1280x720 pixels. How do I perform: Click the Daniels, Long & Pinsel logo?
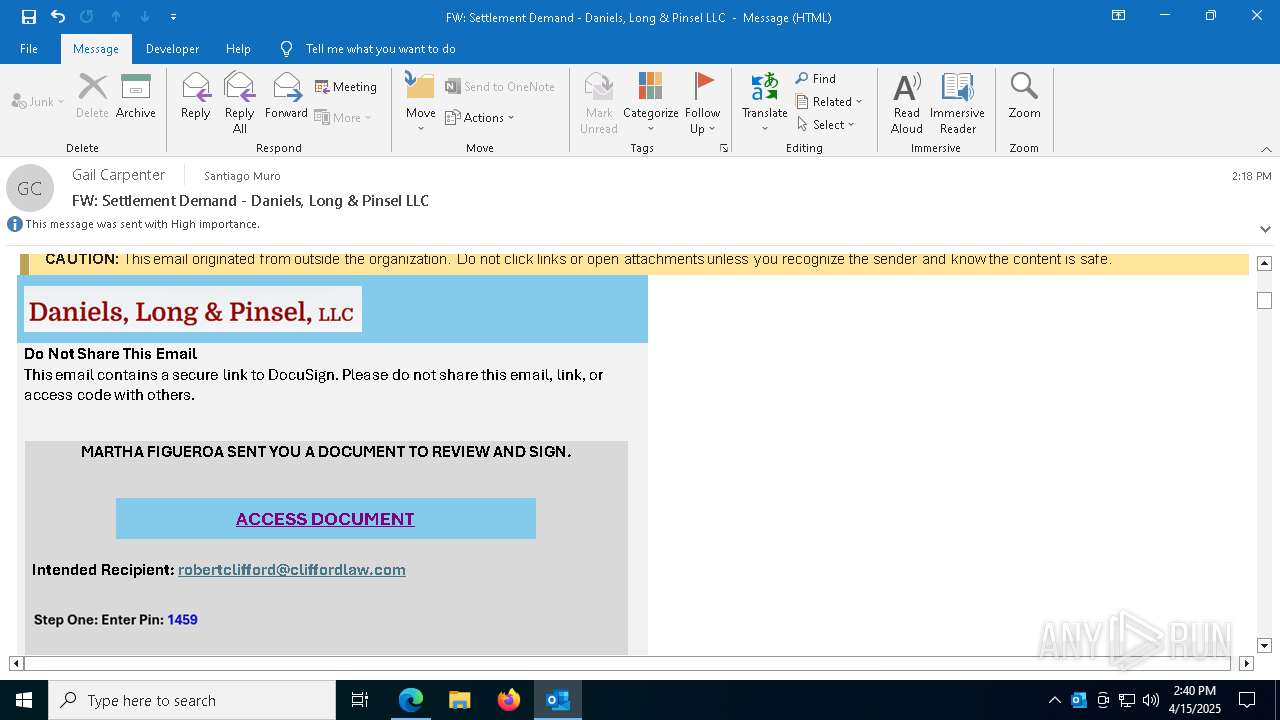click(192, 311)
